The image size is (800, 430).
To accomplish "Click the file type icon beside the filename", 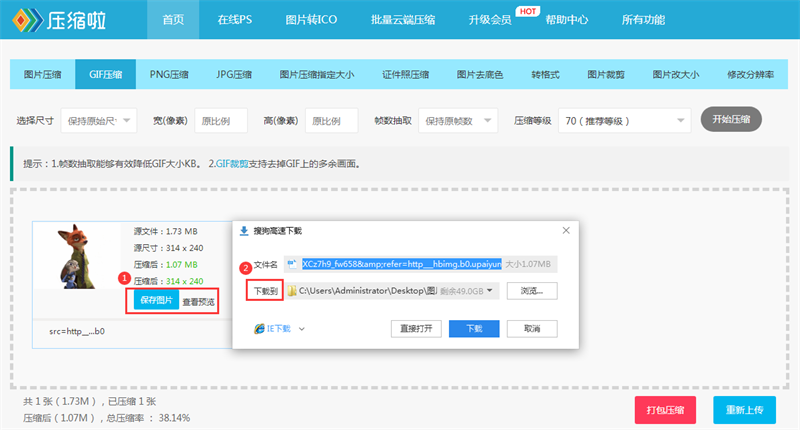I will 292,264.
